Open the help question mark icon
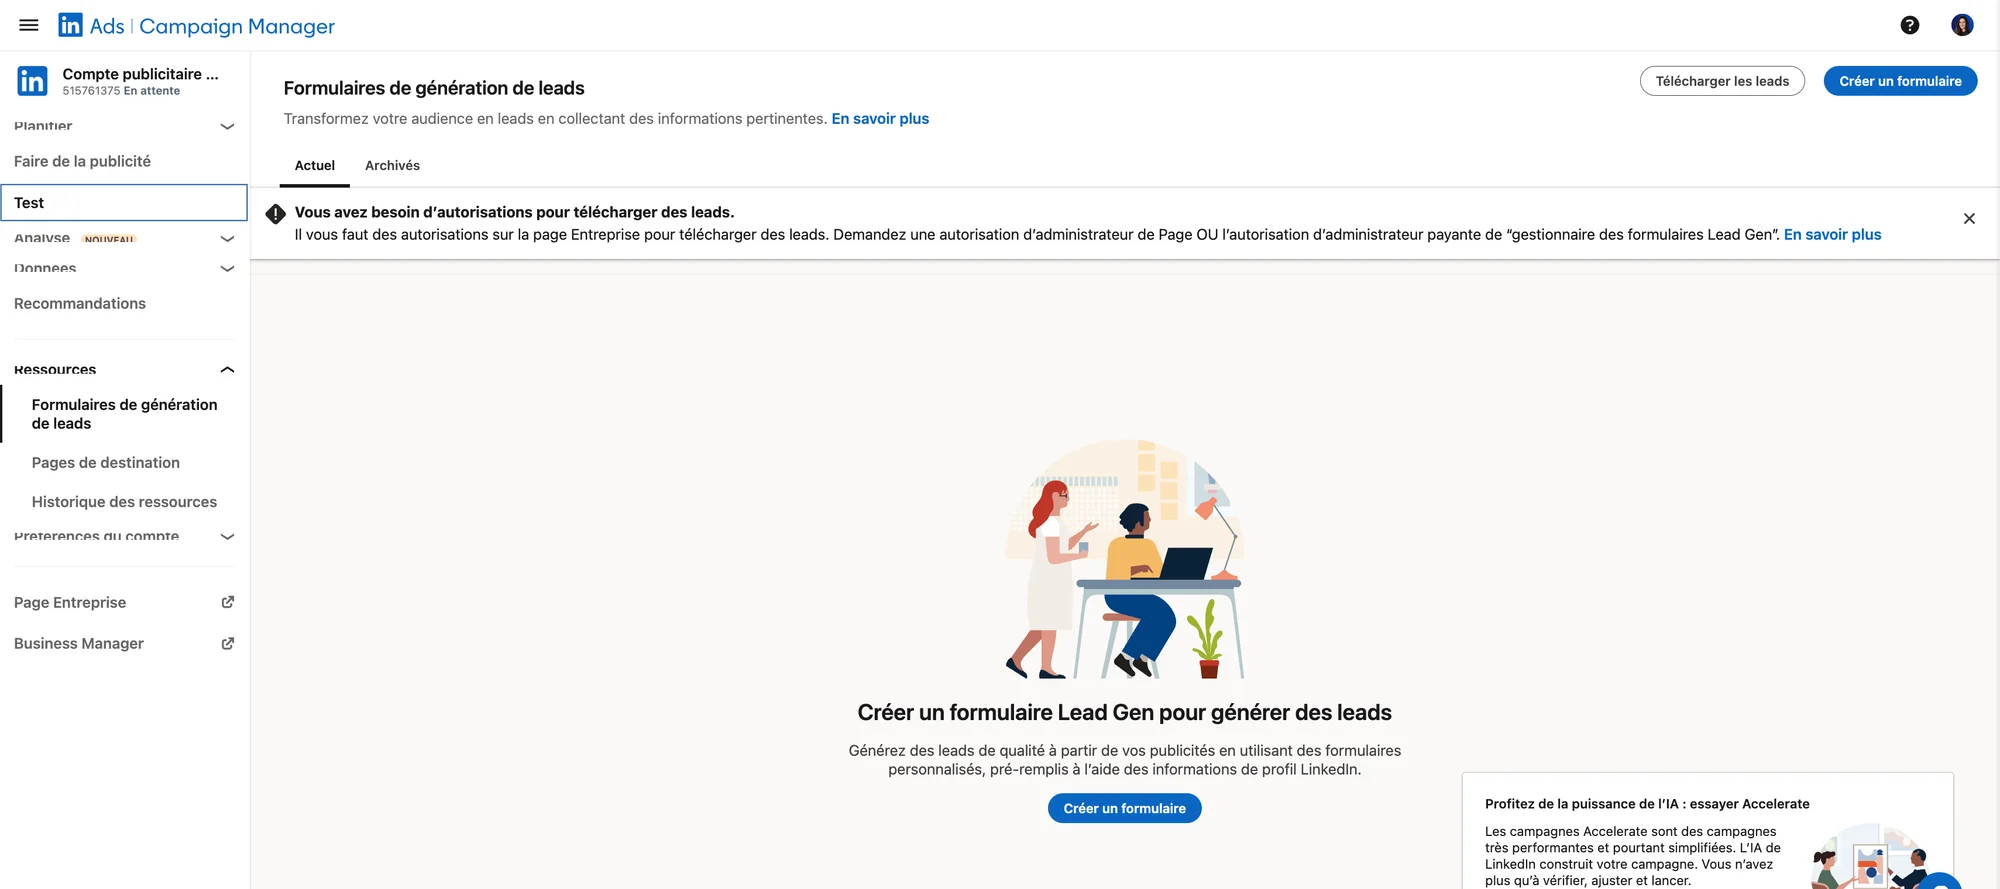The image size is (2000, 889). (x=1910, y=25)
